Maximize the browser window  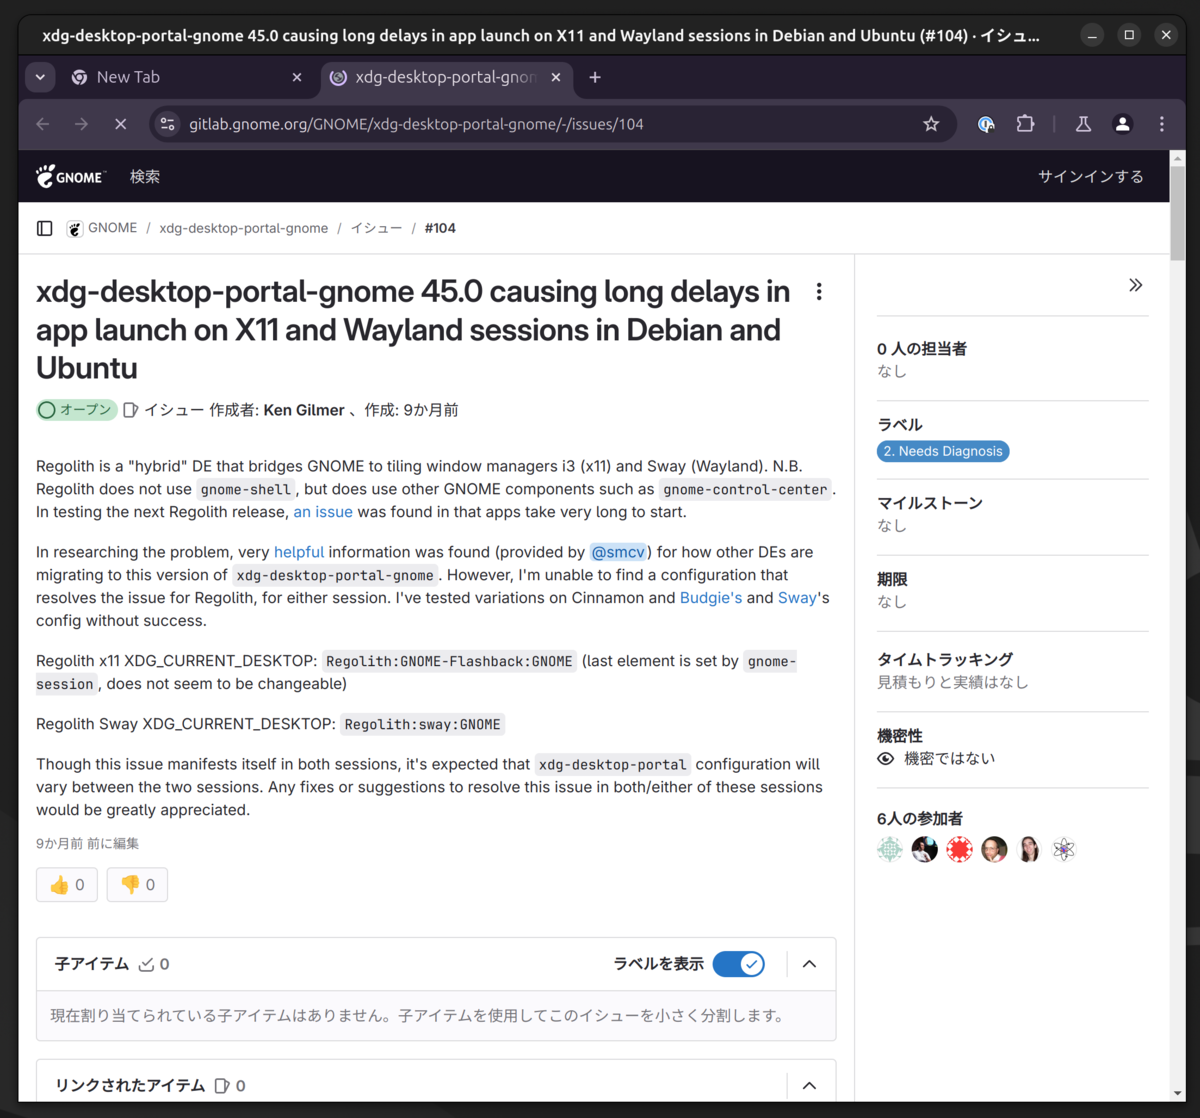pos(1129,35)
